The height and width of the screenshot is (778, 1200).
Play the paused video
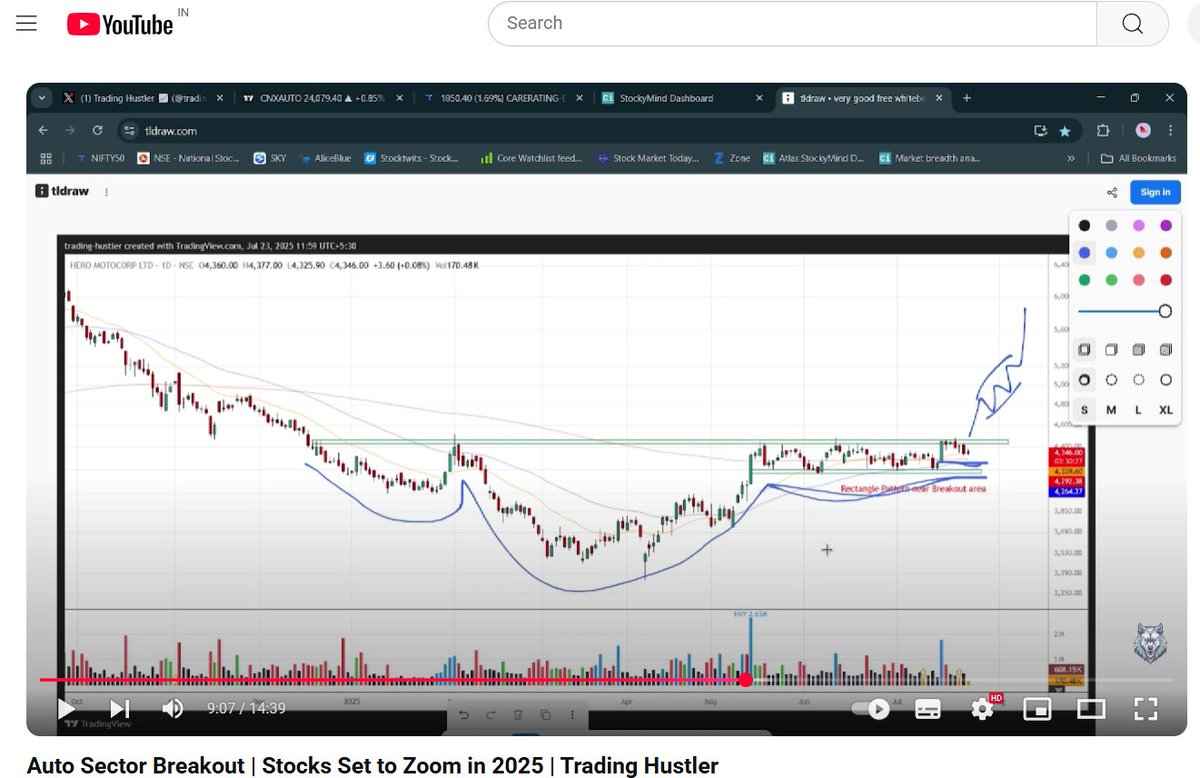66,709
